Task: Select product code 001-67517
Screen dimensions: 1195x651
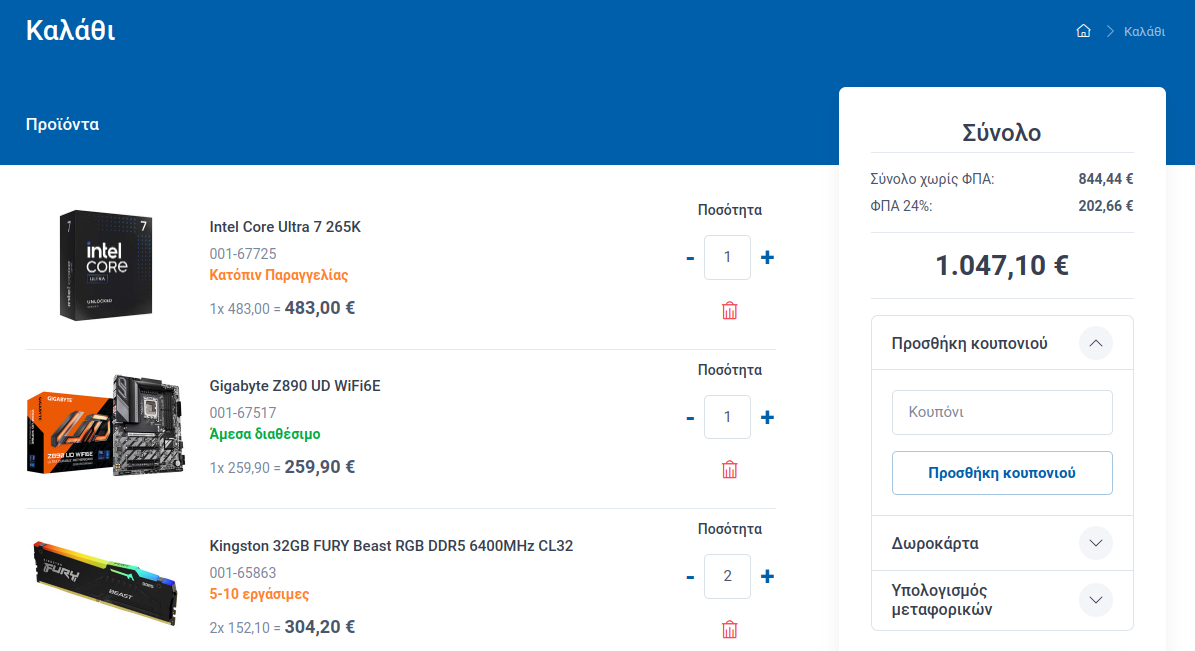Action: click(243, 413)
